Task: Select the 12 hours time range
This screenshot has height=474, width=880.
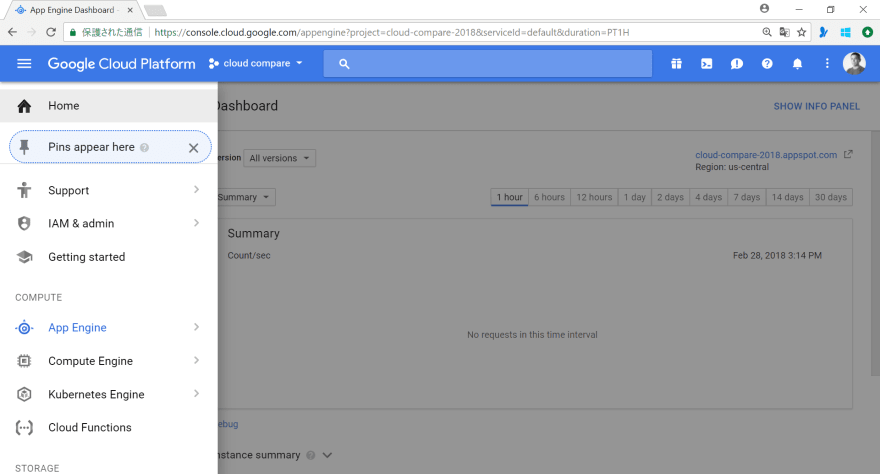Action: [x=594, y=197]
